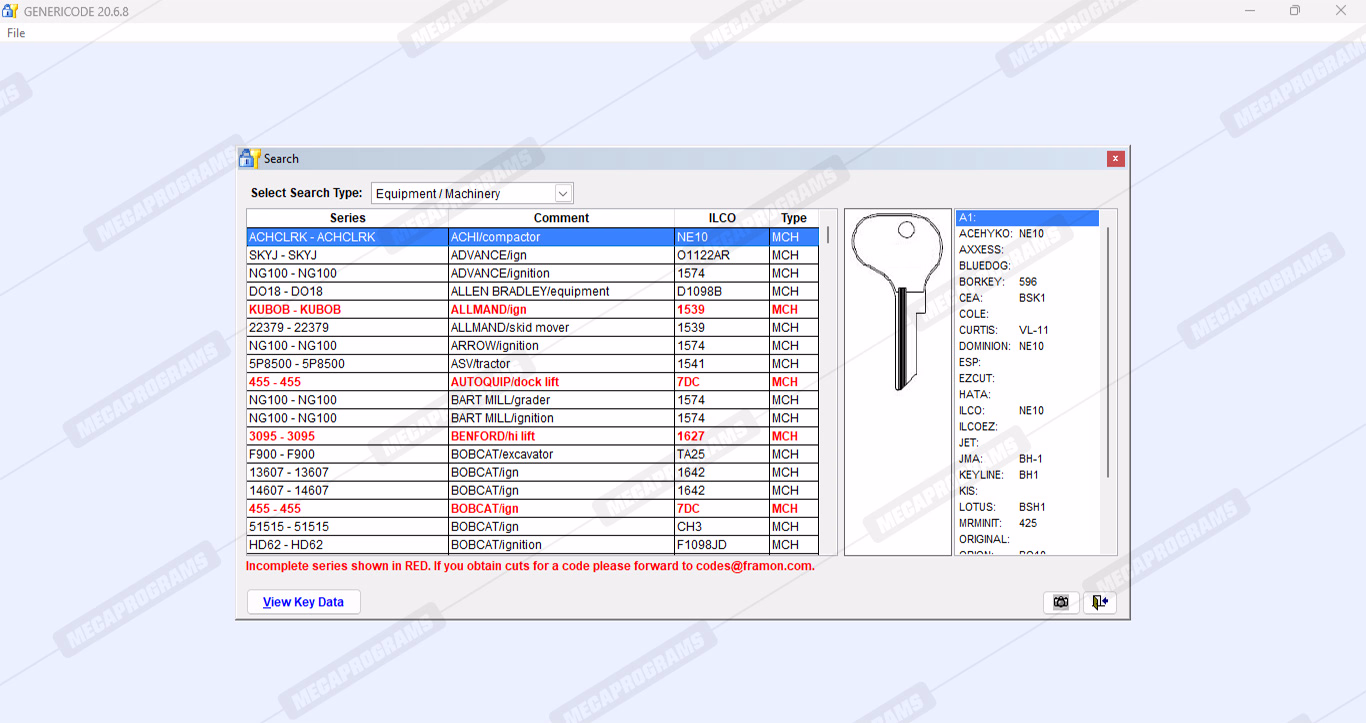Click the Comment column header
Viewport: 1366px width, 723px height.
click(x=561, y=218)
